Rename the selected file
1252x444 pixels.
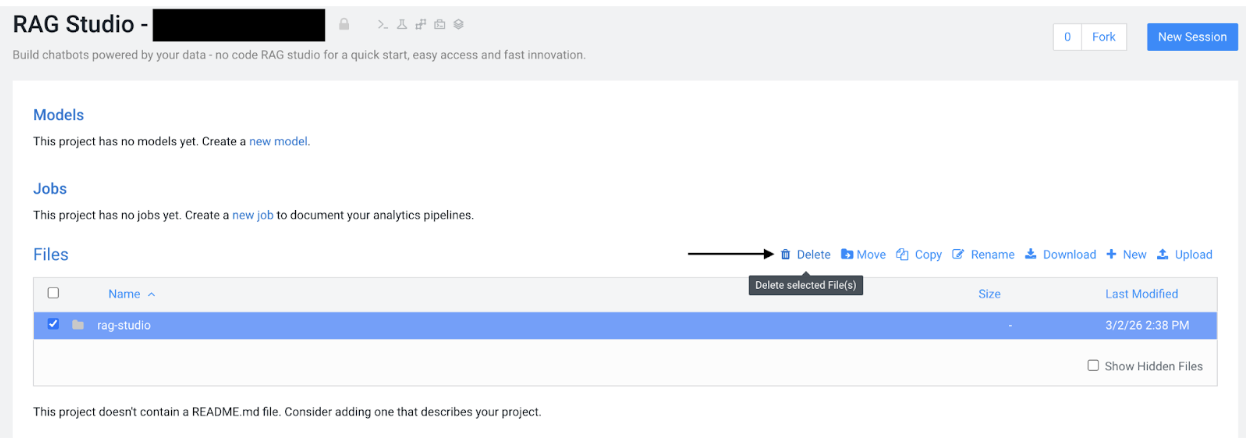983,255
